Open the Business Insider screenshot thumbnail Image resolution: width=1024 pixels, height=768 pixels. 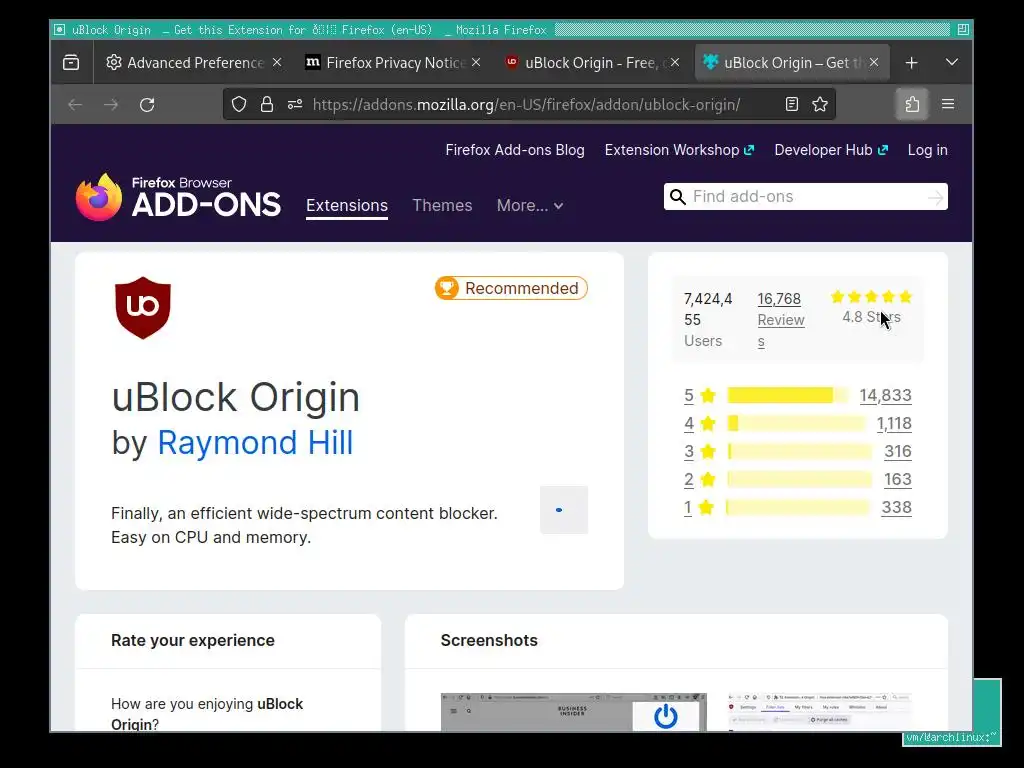[573, 712]
